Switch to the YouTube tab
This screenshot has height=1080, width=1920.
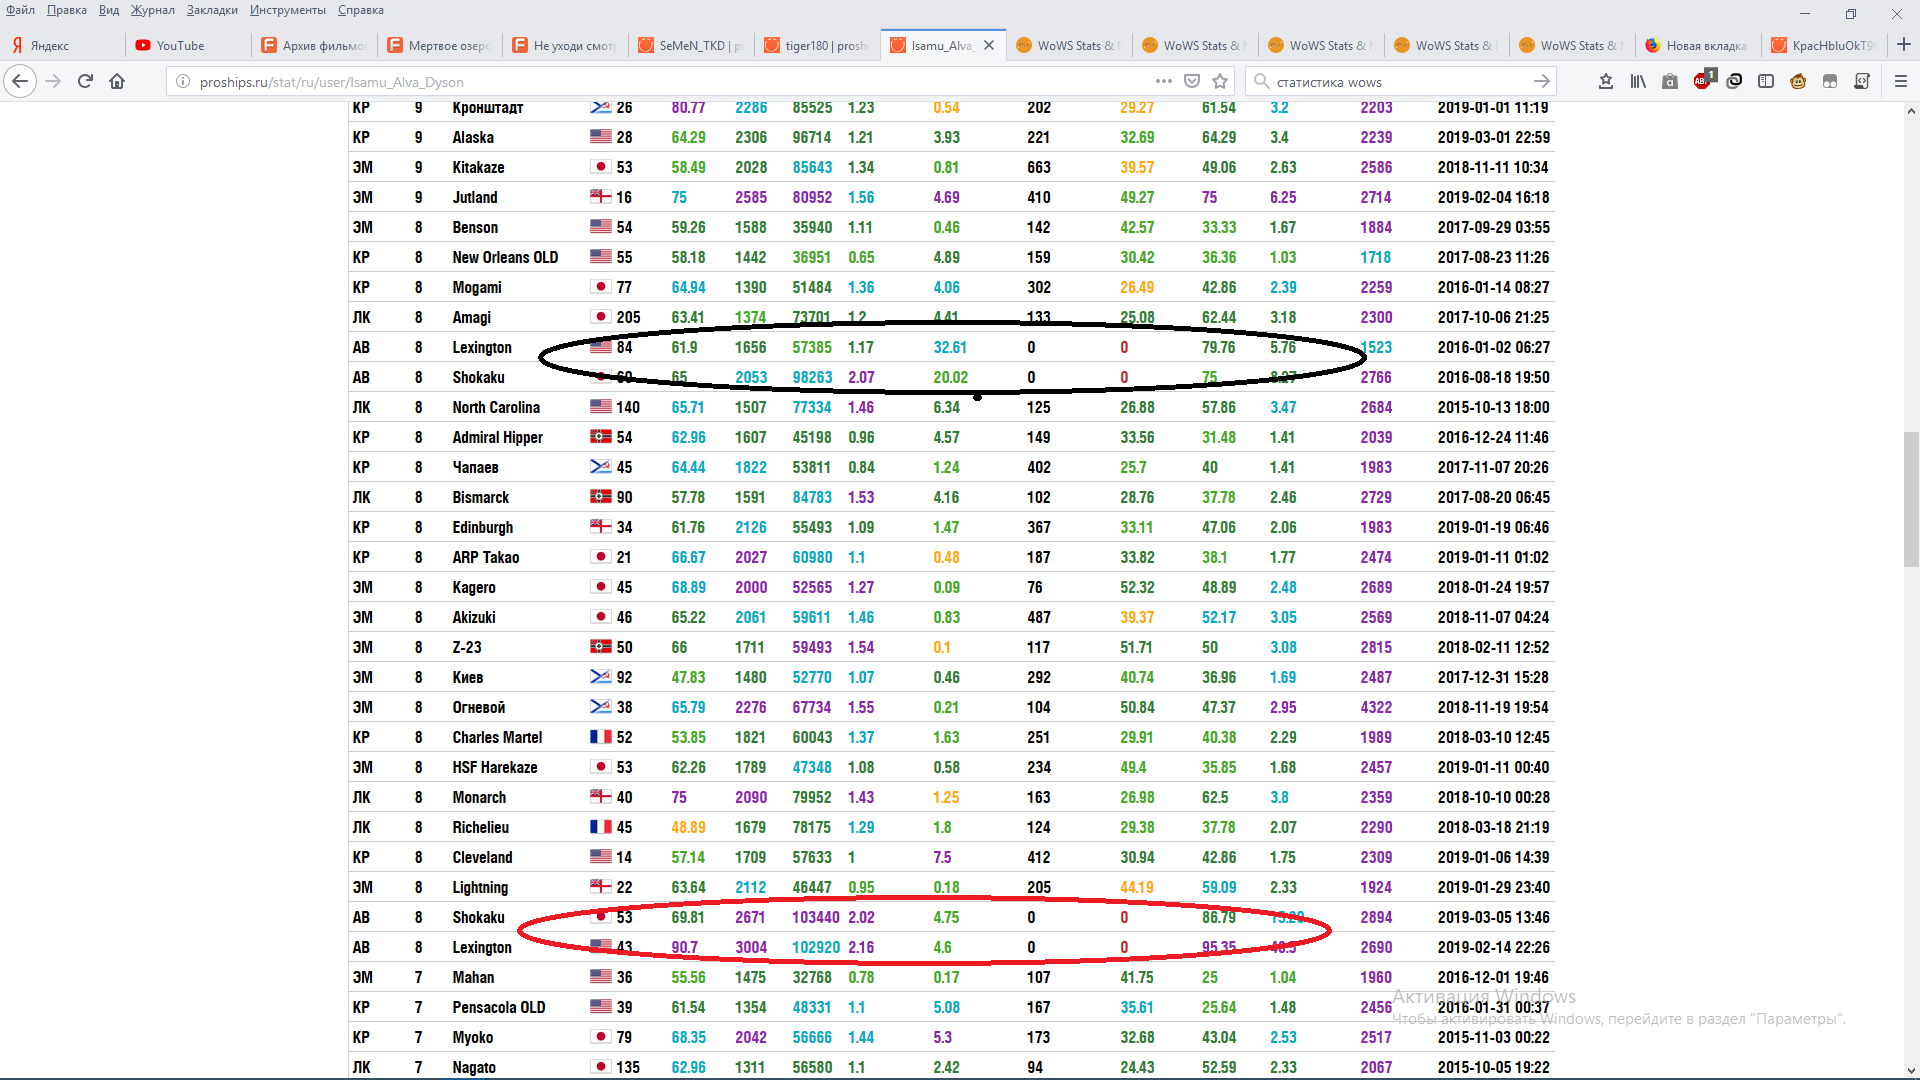(x=189, y=45)
